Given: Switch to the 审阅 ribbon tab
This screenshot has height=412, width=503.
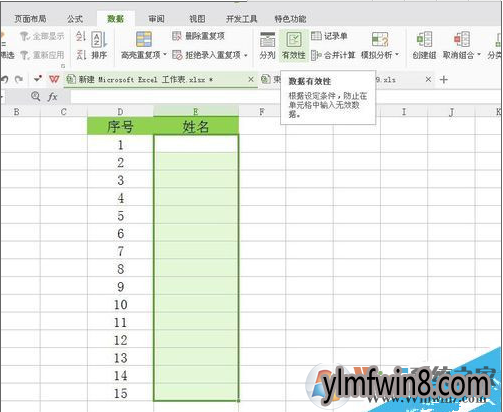Looking at the screenshot, I should click(x=156, y=19).
